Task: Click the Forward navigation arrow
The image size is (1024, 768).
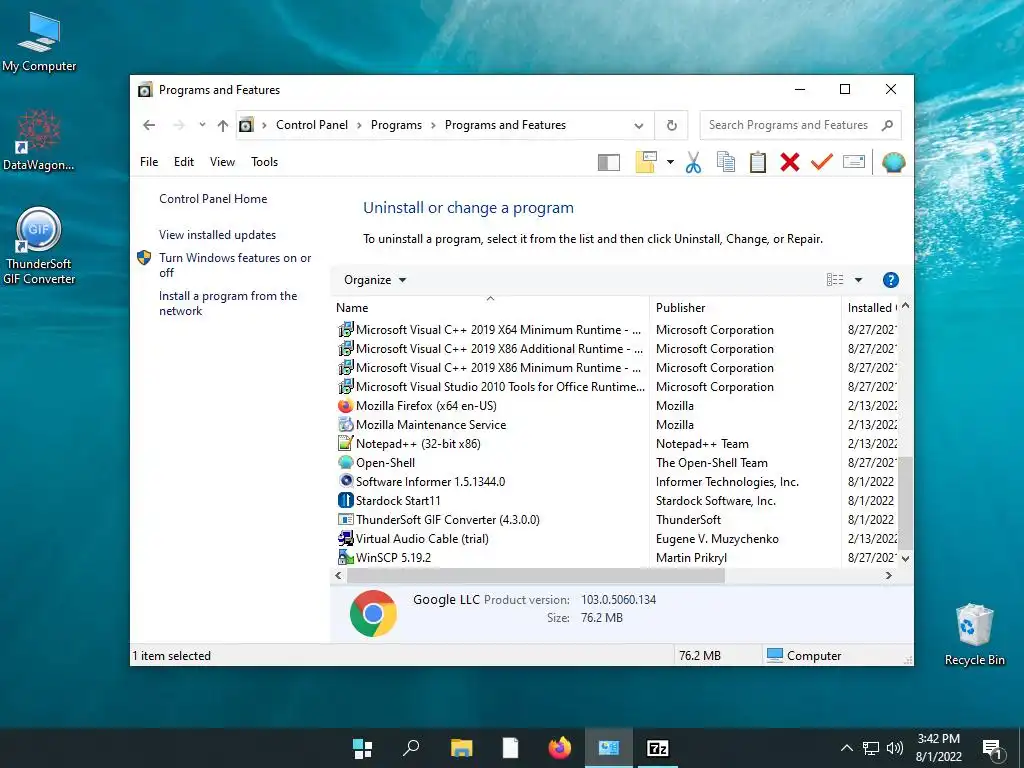Action: [x=179, y=125]
